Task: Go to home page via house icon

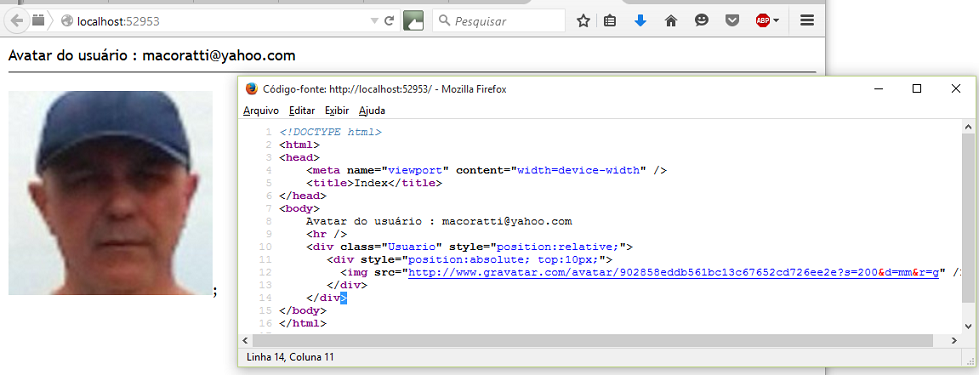Action: [x=671, y=21]
